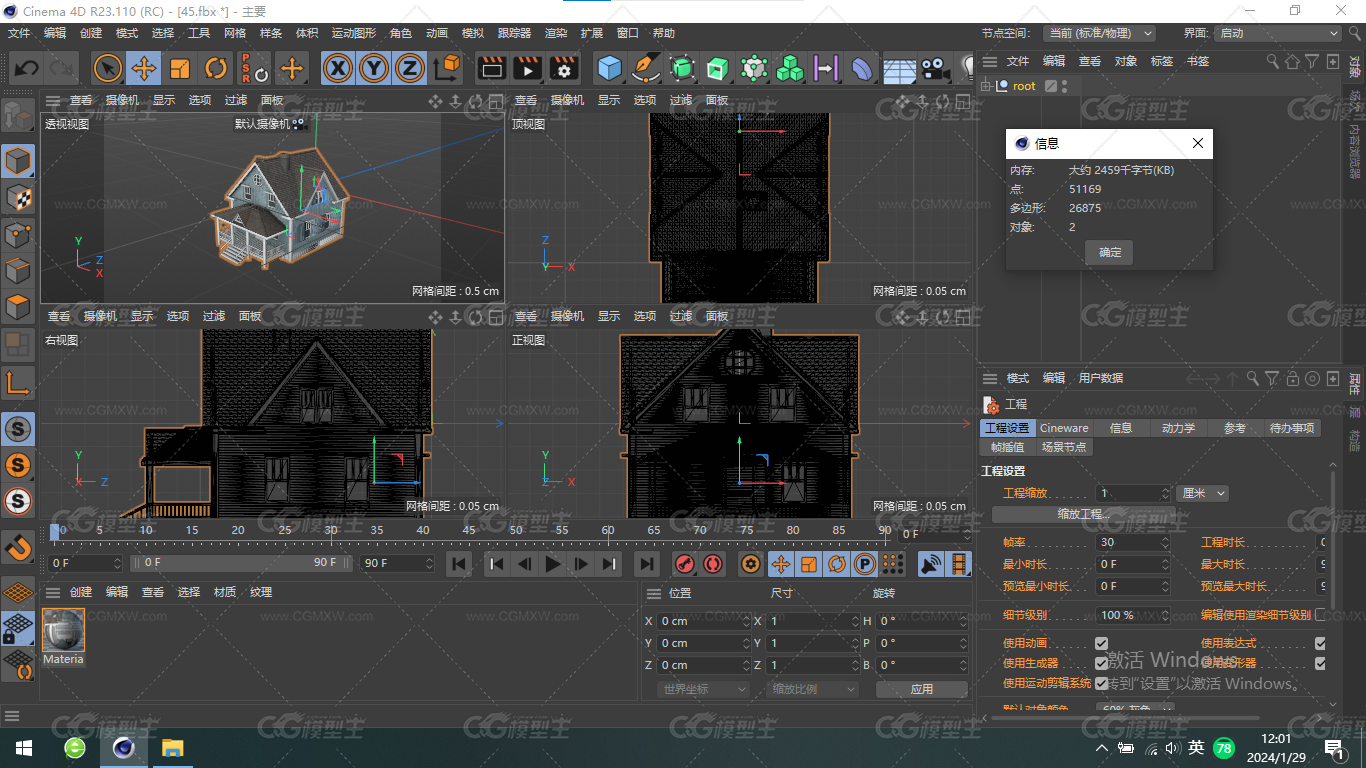Viewport: 1366px width, 768px height.
Task: Click the purple bend deformer icon
Action: pos(862,68)
